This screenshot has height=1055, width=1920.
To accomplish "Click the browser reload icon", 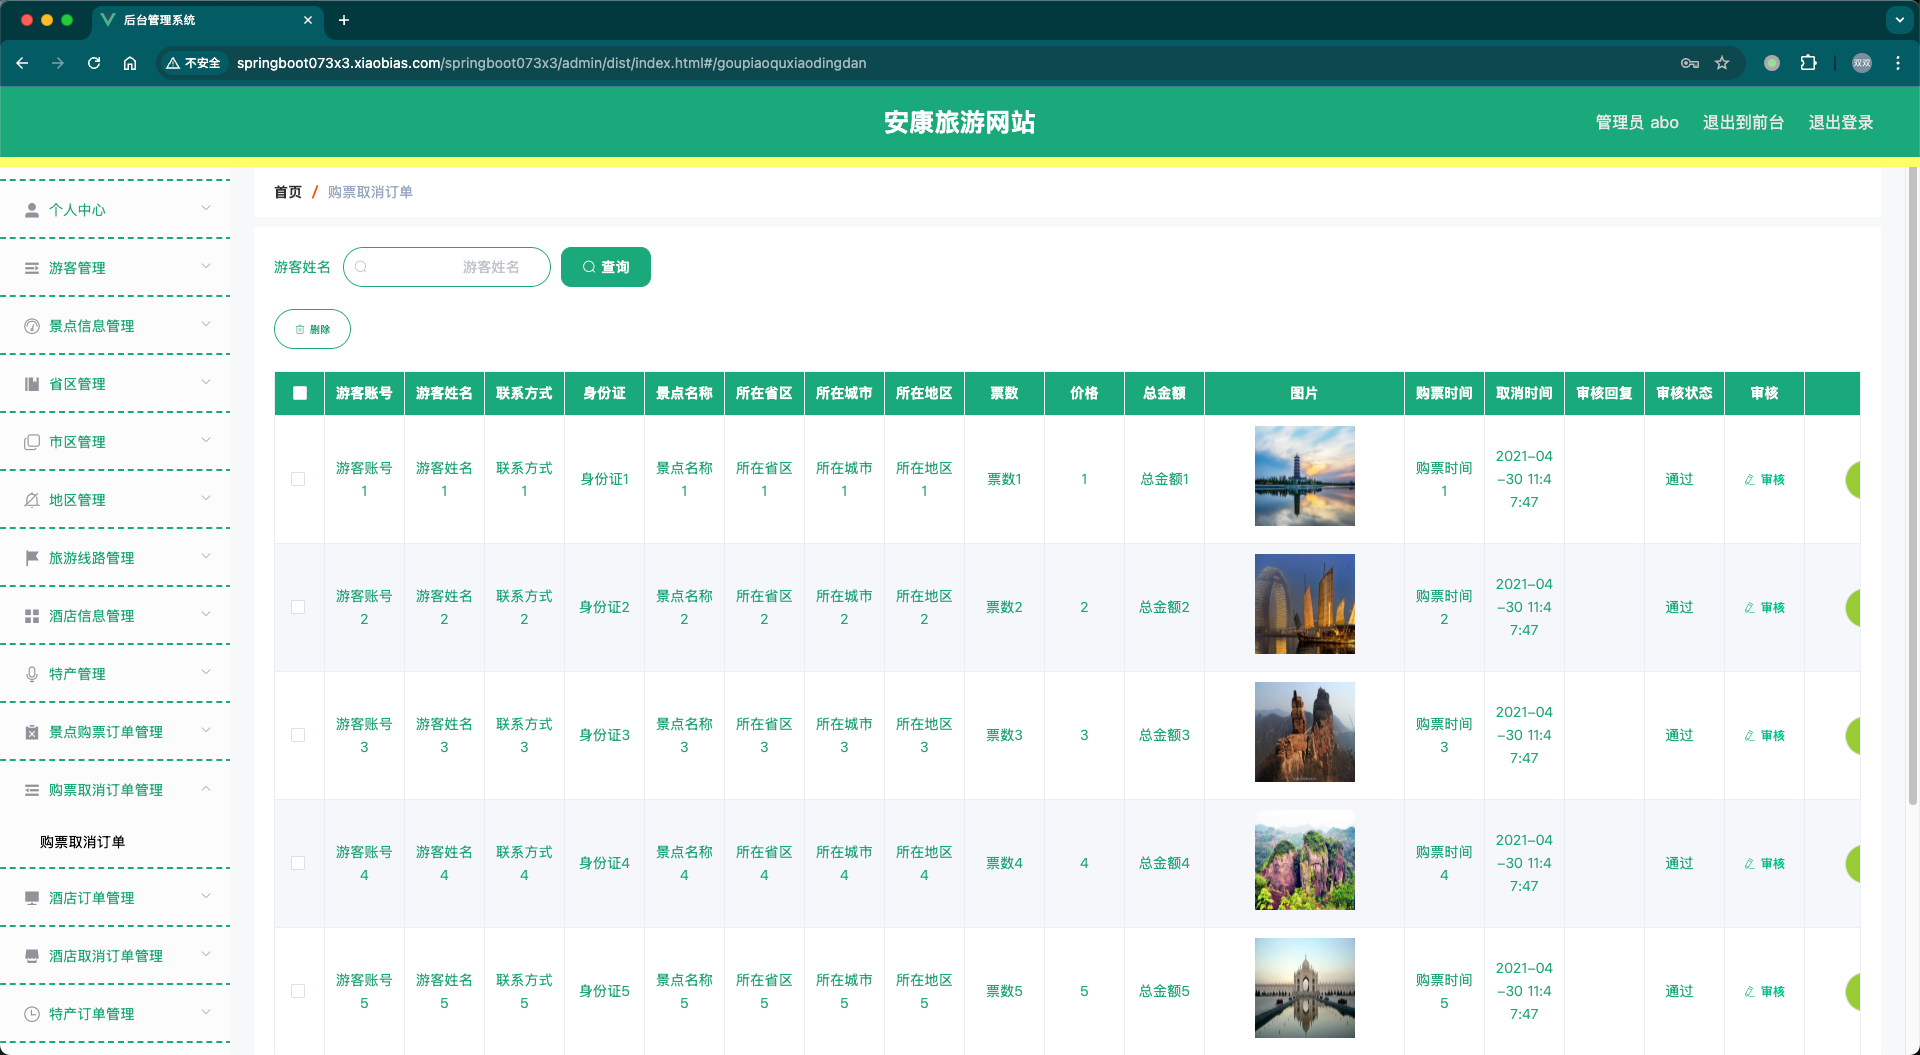I will 94,63.
